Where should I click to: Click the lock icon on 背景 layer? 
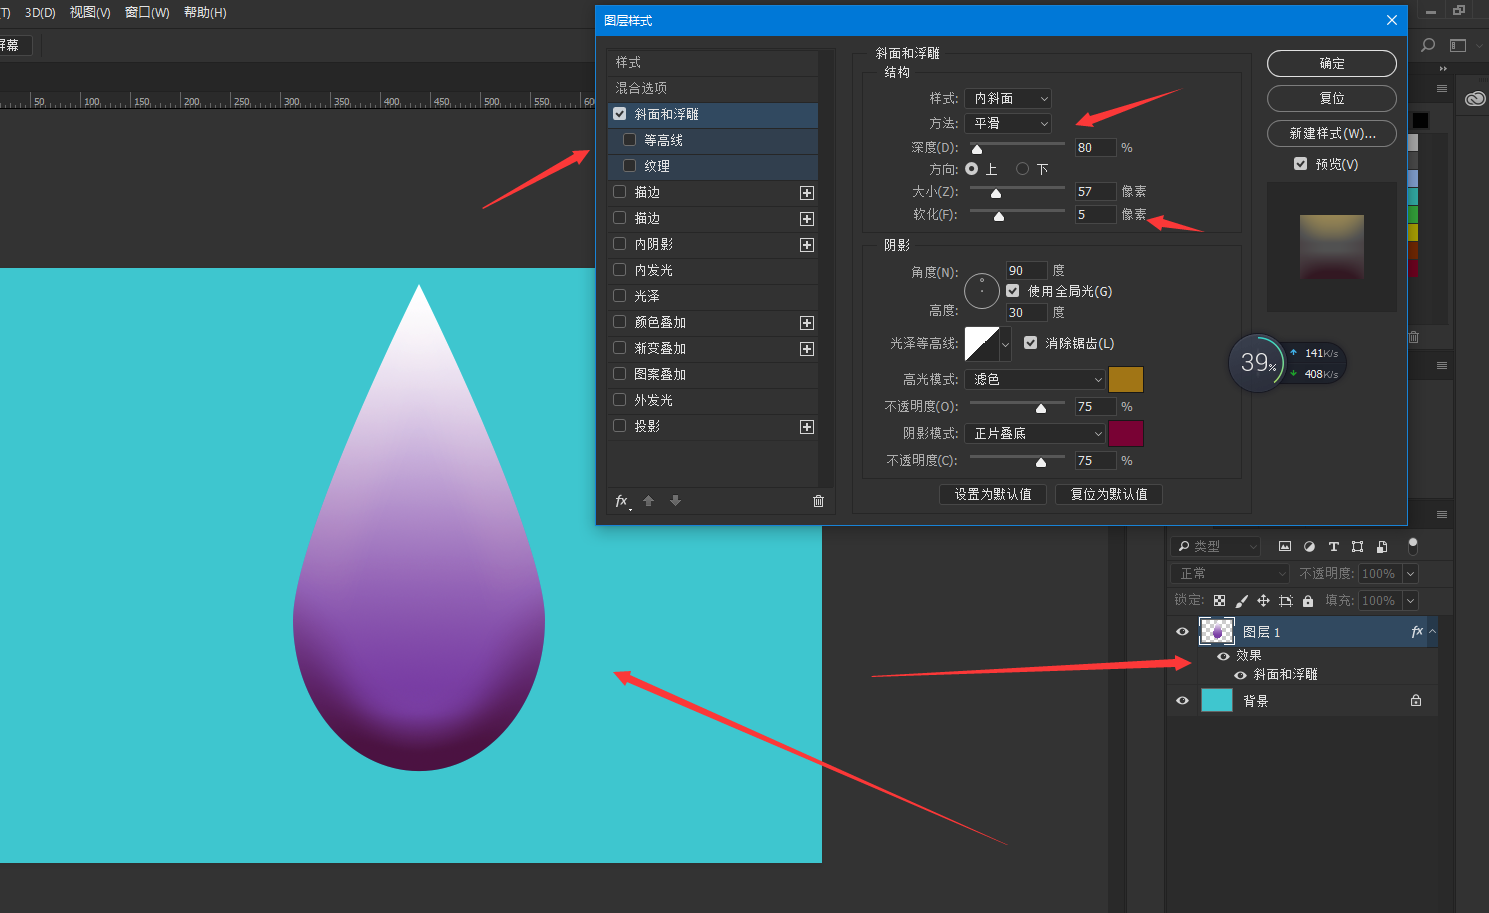pyautogui.click(x=1416, y=700)
